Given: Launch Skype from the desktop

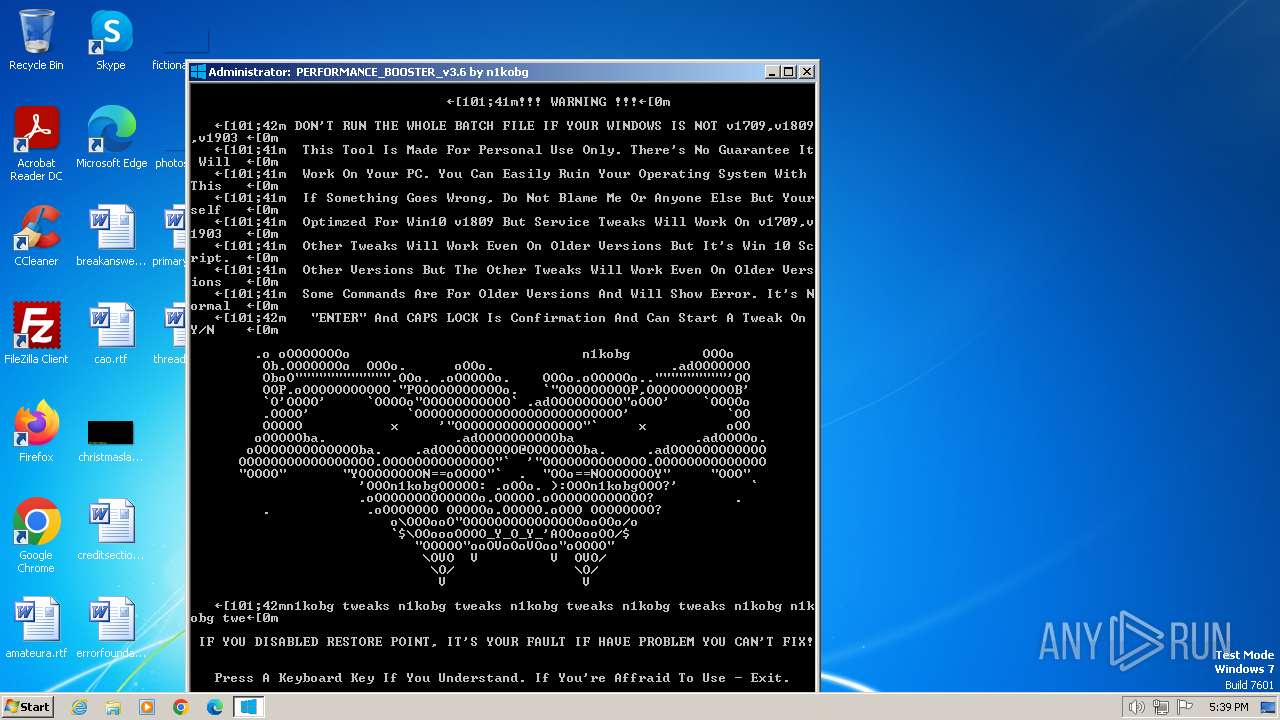Looking at the screenshot, I should pyautogui.click(x=110, y=40).
